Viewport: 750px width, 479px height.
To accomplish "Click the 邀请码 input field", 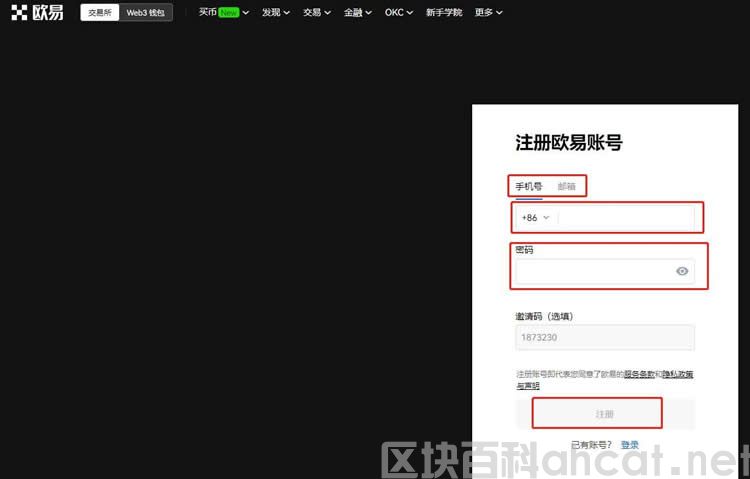I will click(x=605, y=337).
